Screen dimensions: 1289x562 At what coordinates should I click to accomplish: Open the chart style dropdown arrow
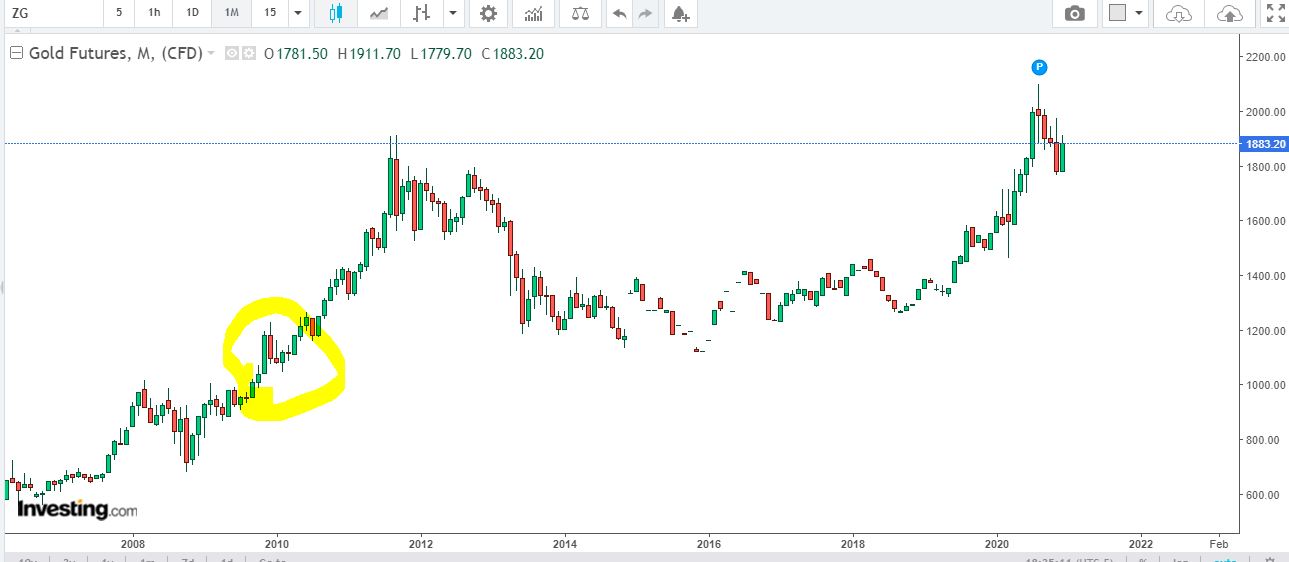(x=453, y=13)
